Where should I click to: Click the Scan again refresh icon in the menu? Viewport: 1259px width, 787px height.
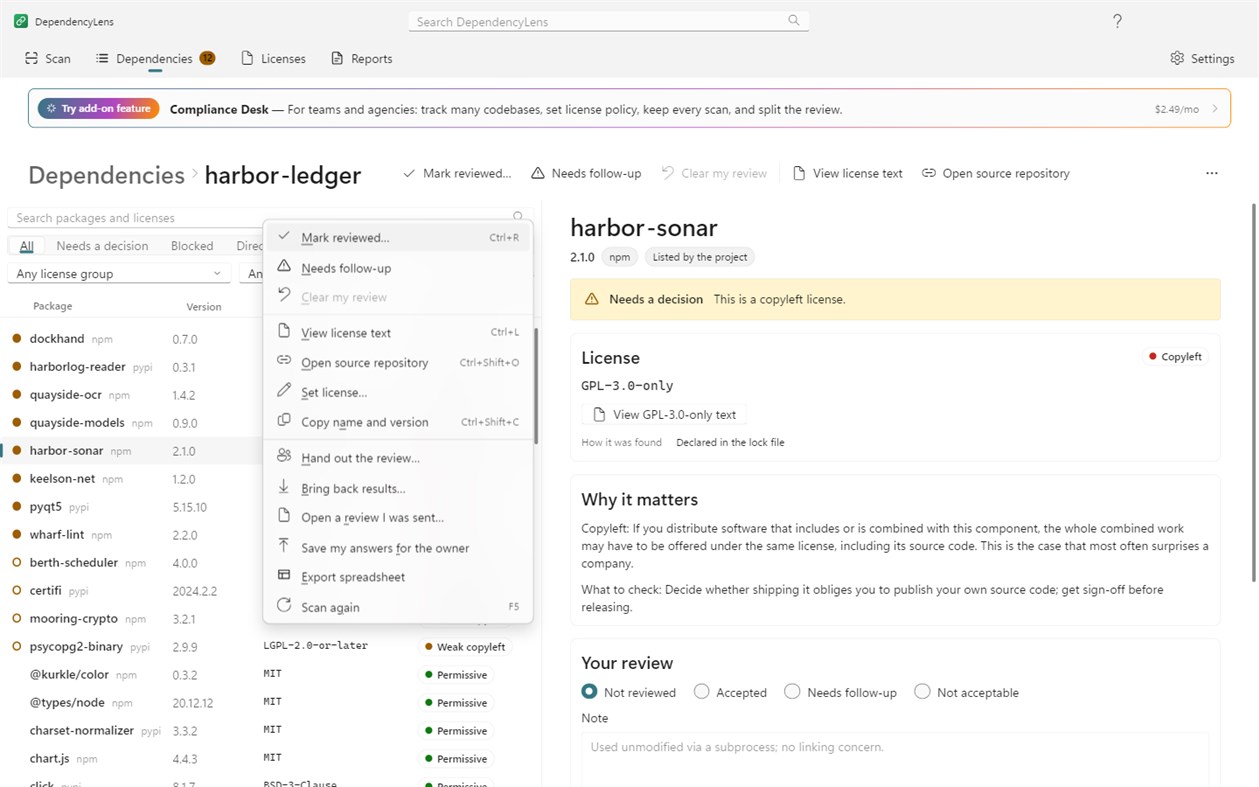point(284,606)
